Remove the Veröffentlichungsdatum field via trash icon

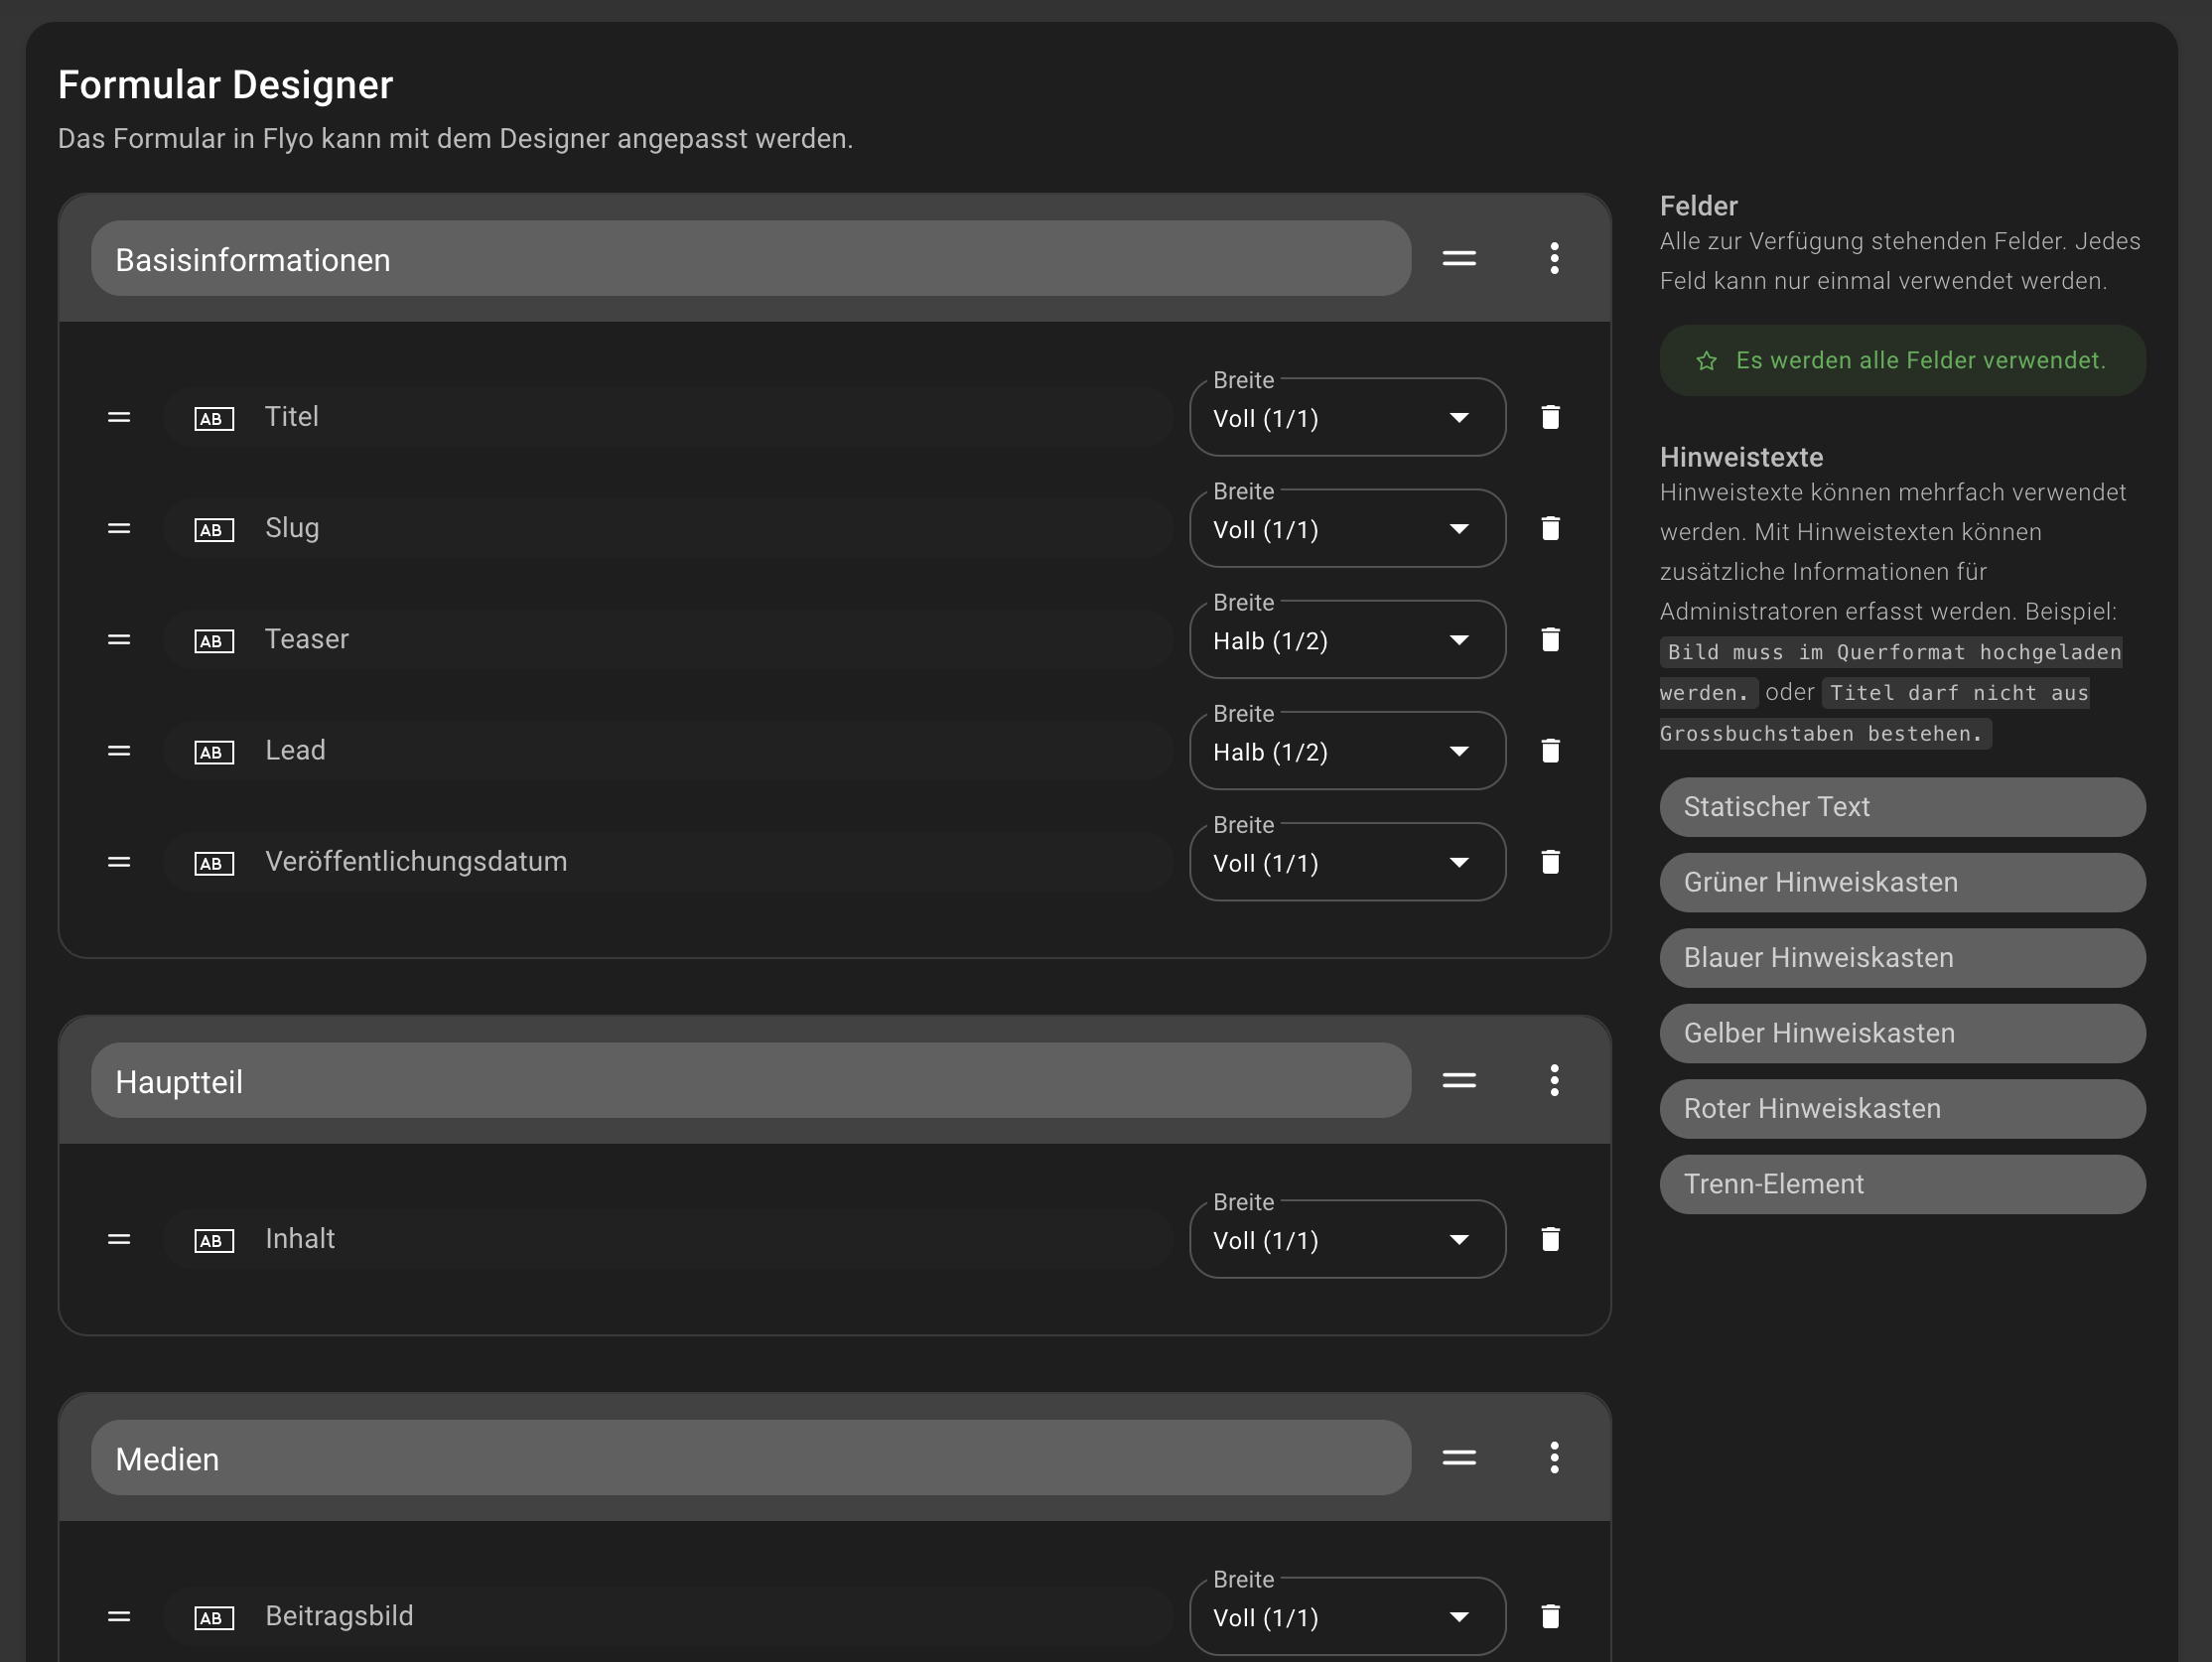click(x=1550, y=862)
